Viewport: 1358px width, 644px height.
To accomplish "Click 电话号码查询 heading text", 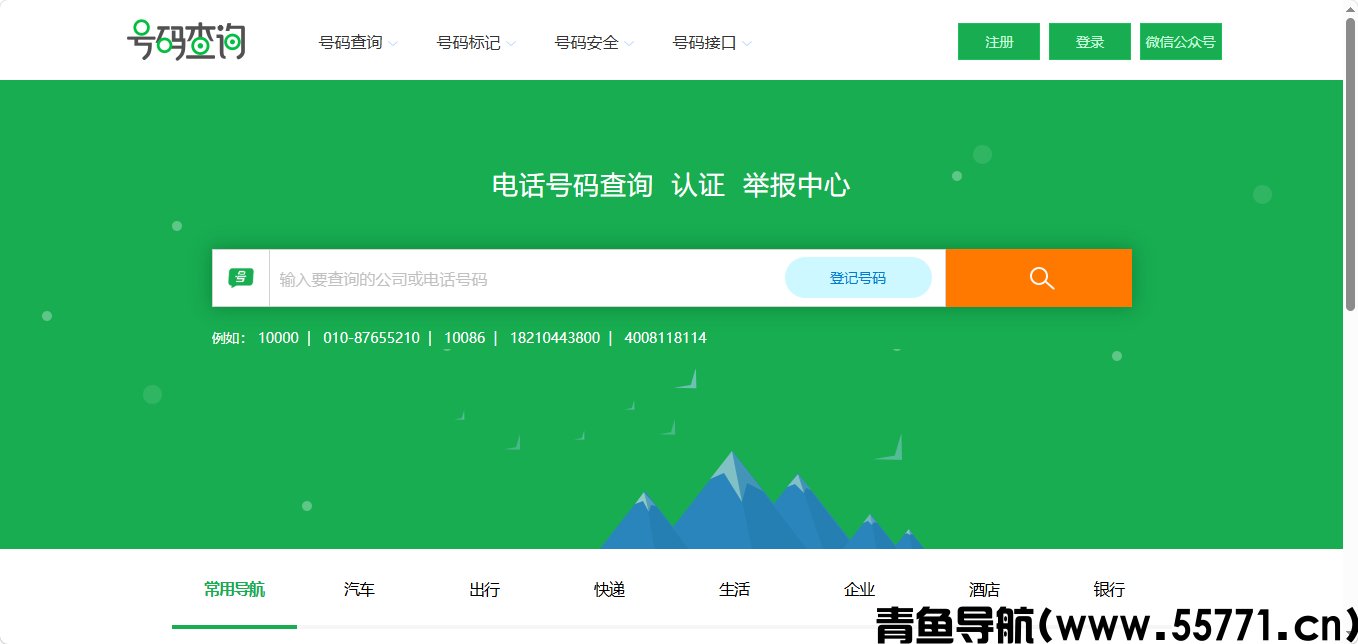I will pyautogui.click(x=572, y=185).
